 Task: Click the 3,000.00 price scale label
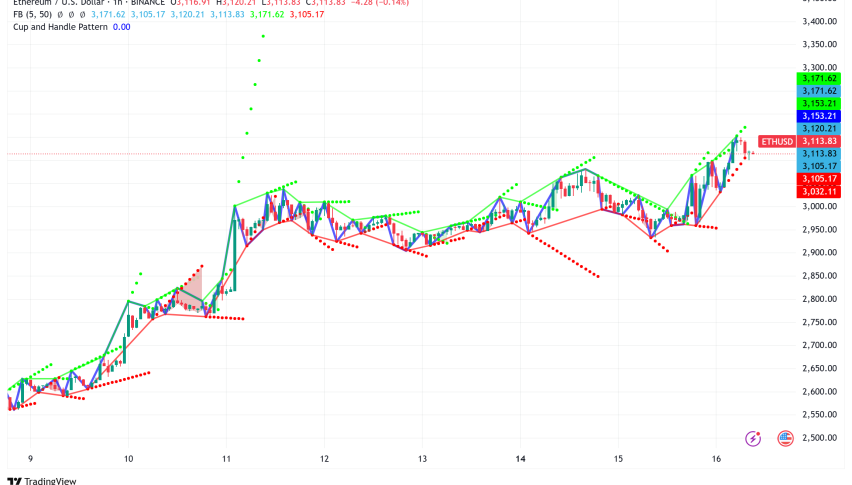click(819, 206)
